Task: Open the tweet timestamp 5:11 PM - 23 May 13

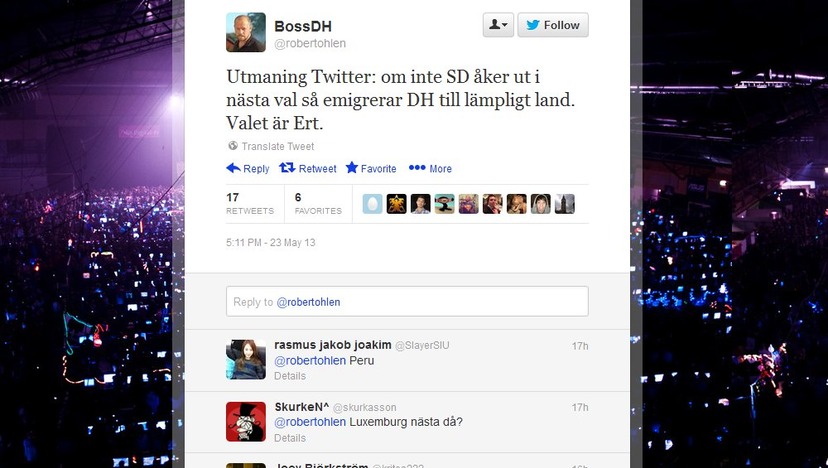Action: pyautogui.click(x=270, y=242)
